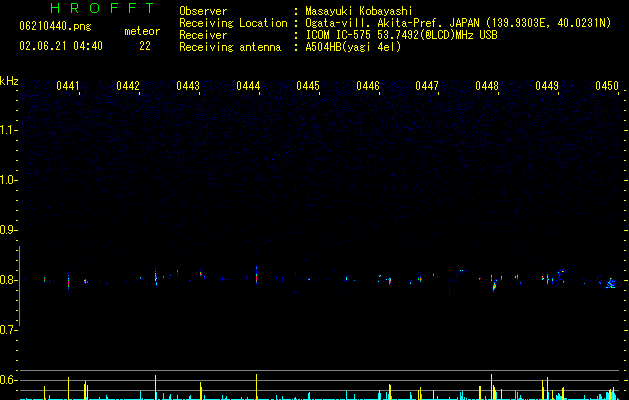Screen dimensions: 629x400
Task: Click the A504HB(yagi 4el) antenna text
Action: [x=353, y=47]
